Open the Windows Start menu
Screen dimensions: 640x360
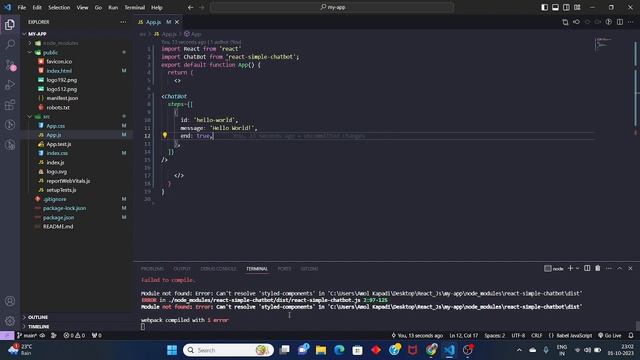(x=172, y=350)
